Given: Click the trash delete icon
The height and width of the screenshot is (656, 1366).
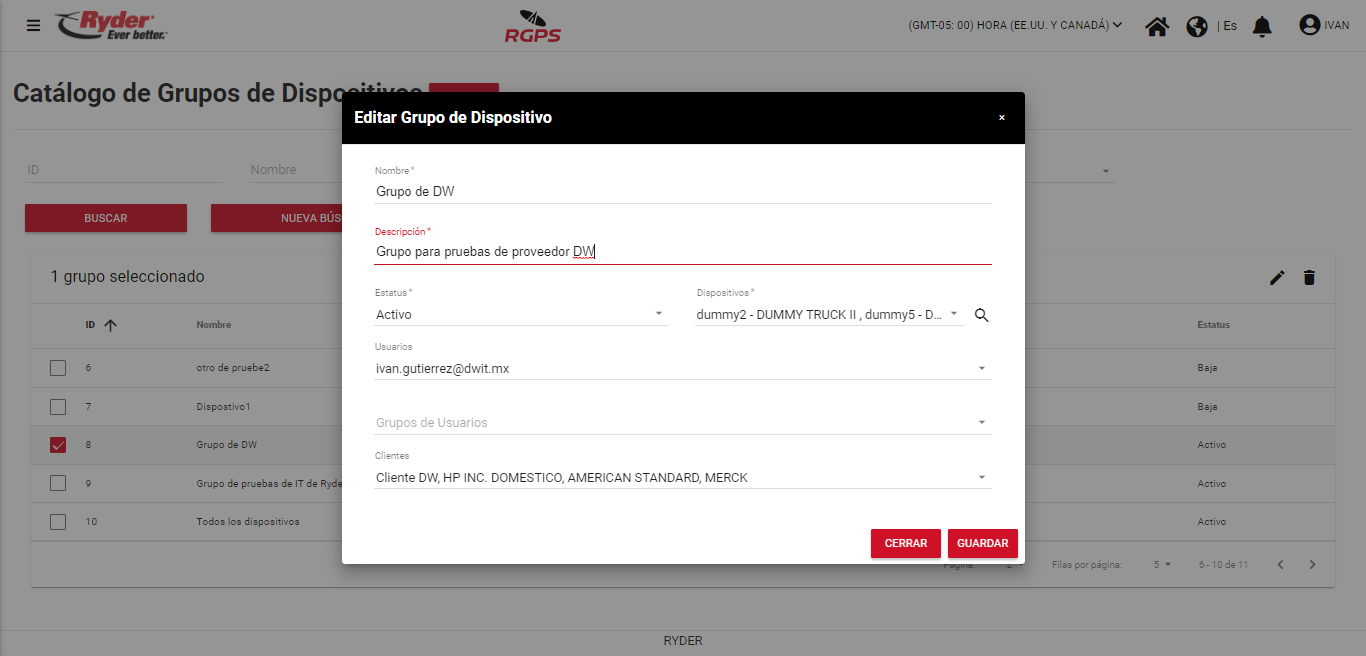Looking at the screenshot, I should [x=1309, y=278].
